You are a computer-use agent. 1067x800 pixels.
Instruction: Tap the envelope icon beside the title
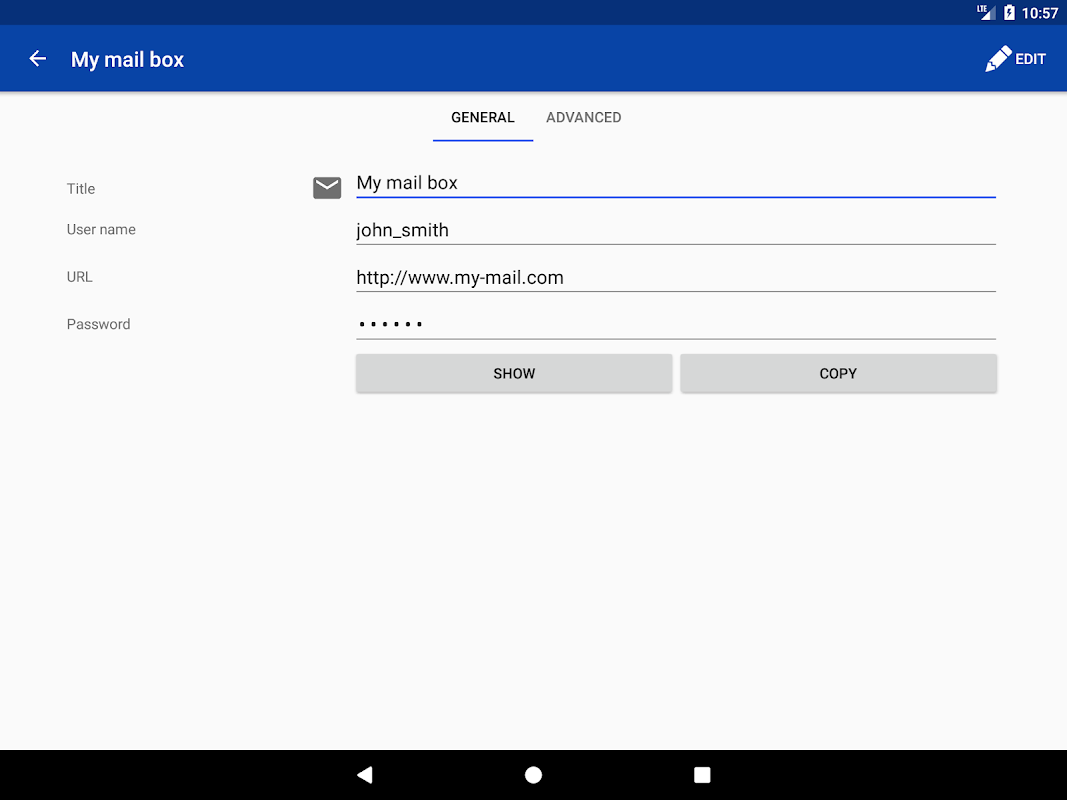coord(327,187)
